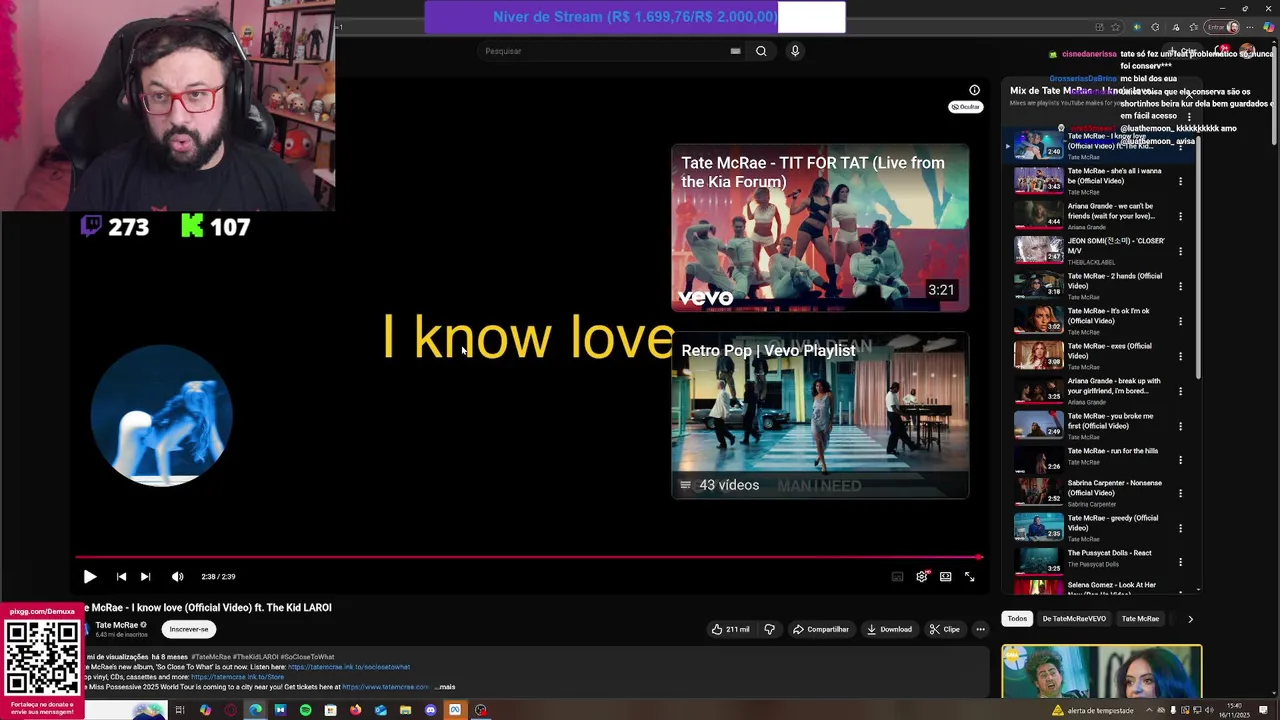Mute the video volume
Screen dimensions: 1280x720
(177, 577)
